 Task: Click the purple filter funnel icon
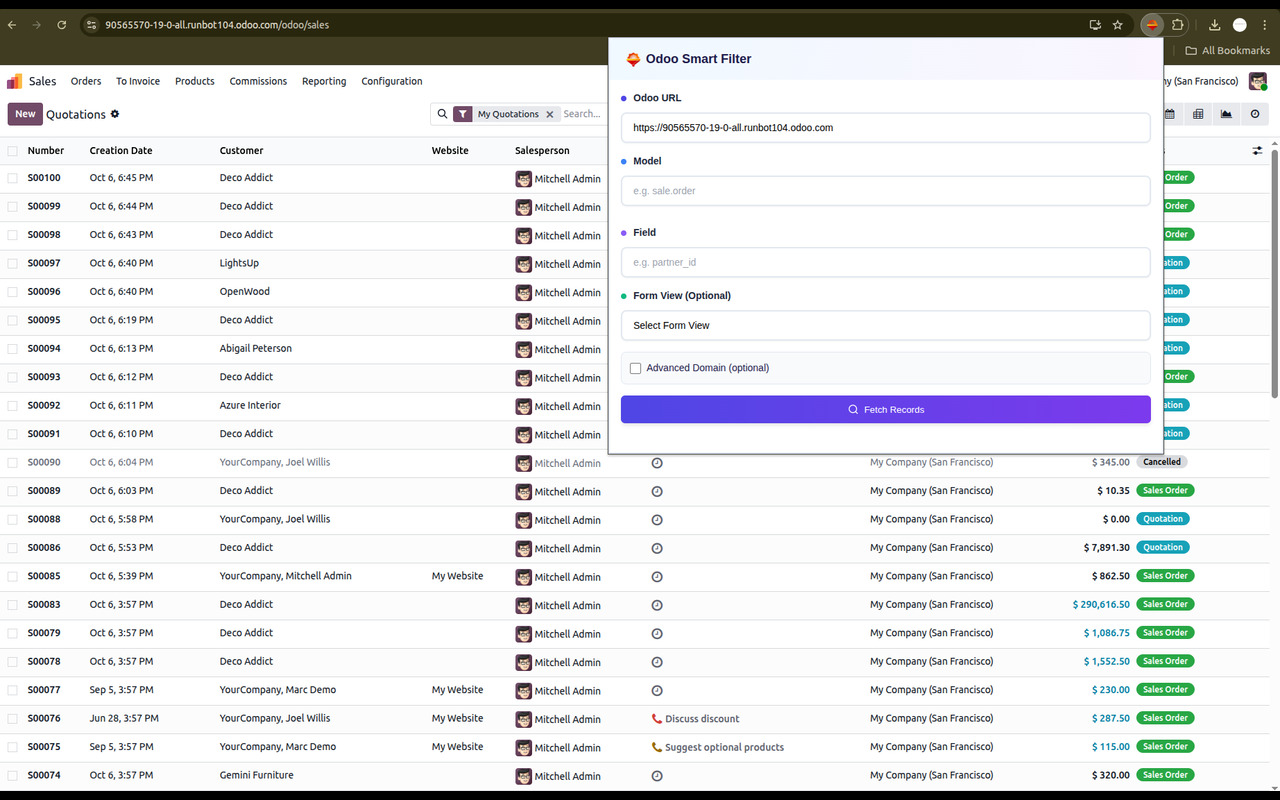point(462,114)
